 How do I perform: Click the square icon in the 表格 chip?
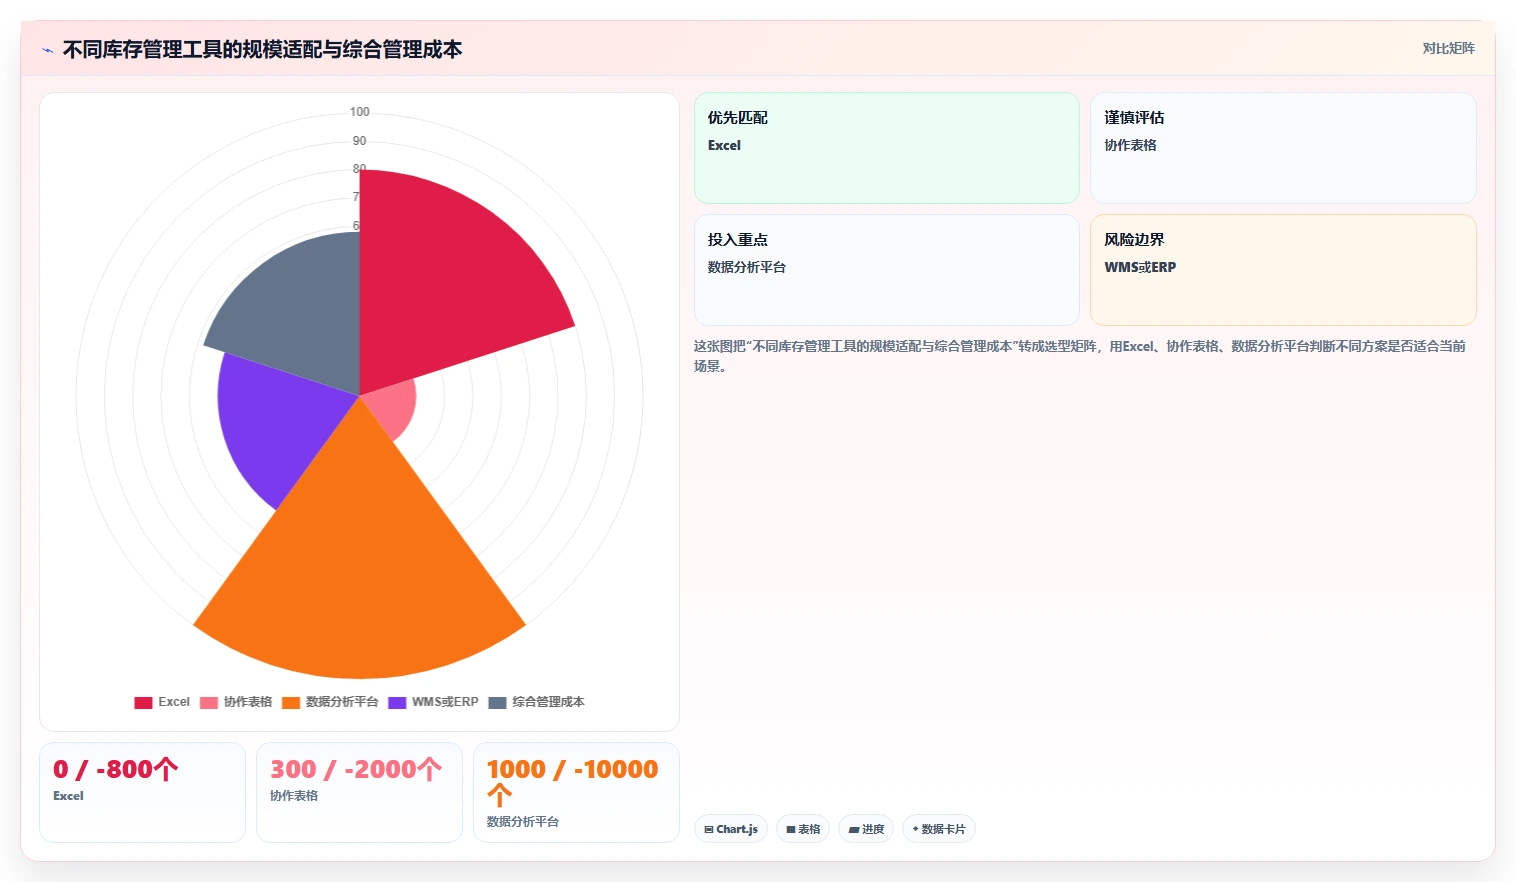(x=791, y=830)
